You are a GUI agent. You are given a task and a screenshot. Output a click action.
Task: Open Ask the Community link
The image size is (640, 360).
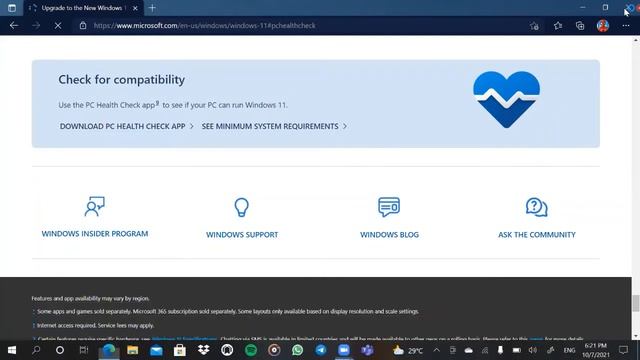(x=537, y=235)
